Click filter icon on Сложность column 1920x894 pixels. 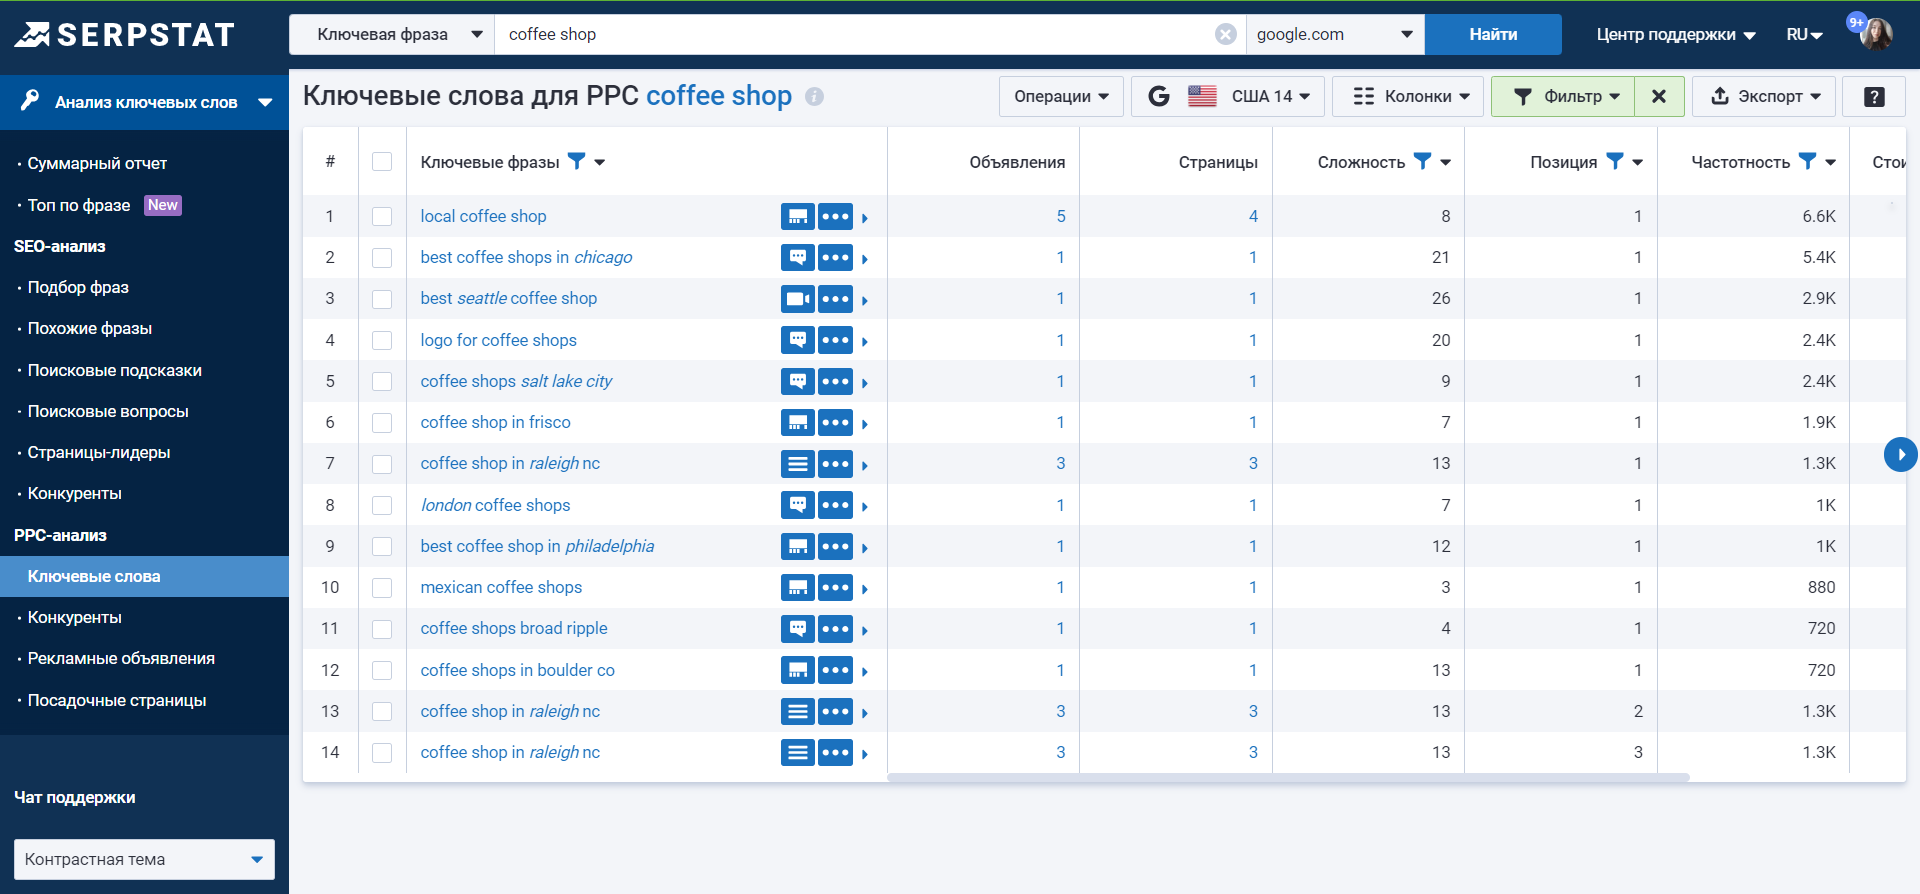tap(1422, 161)
